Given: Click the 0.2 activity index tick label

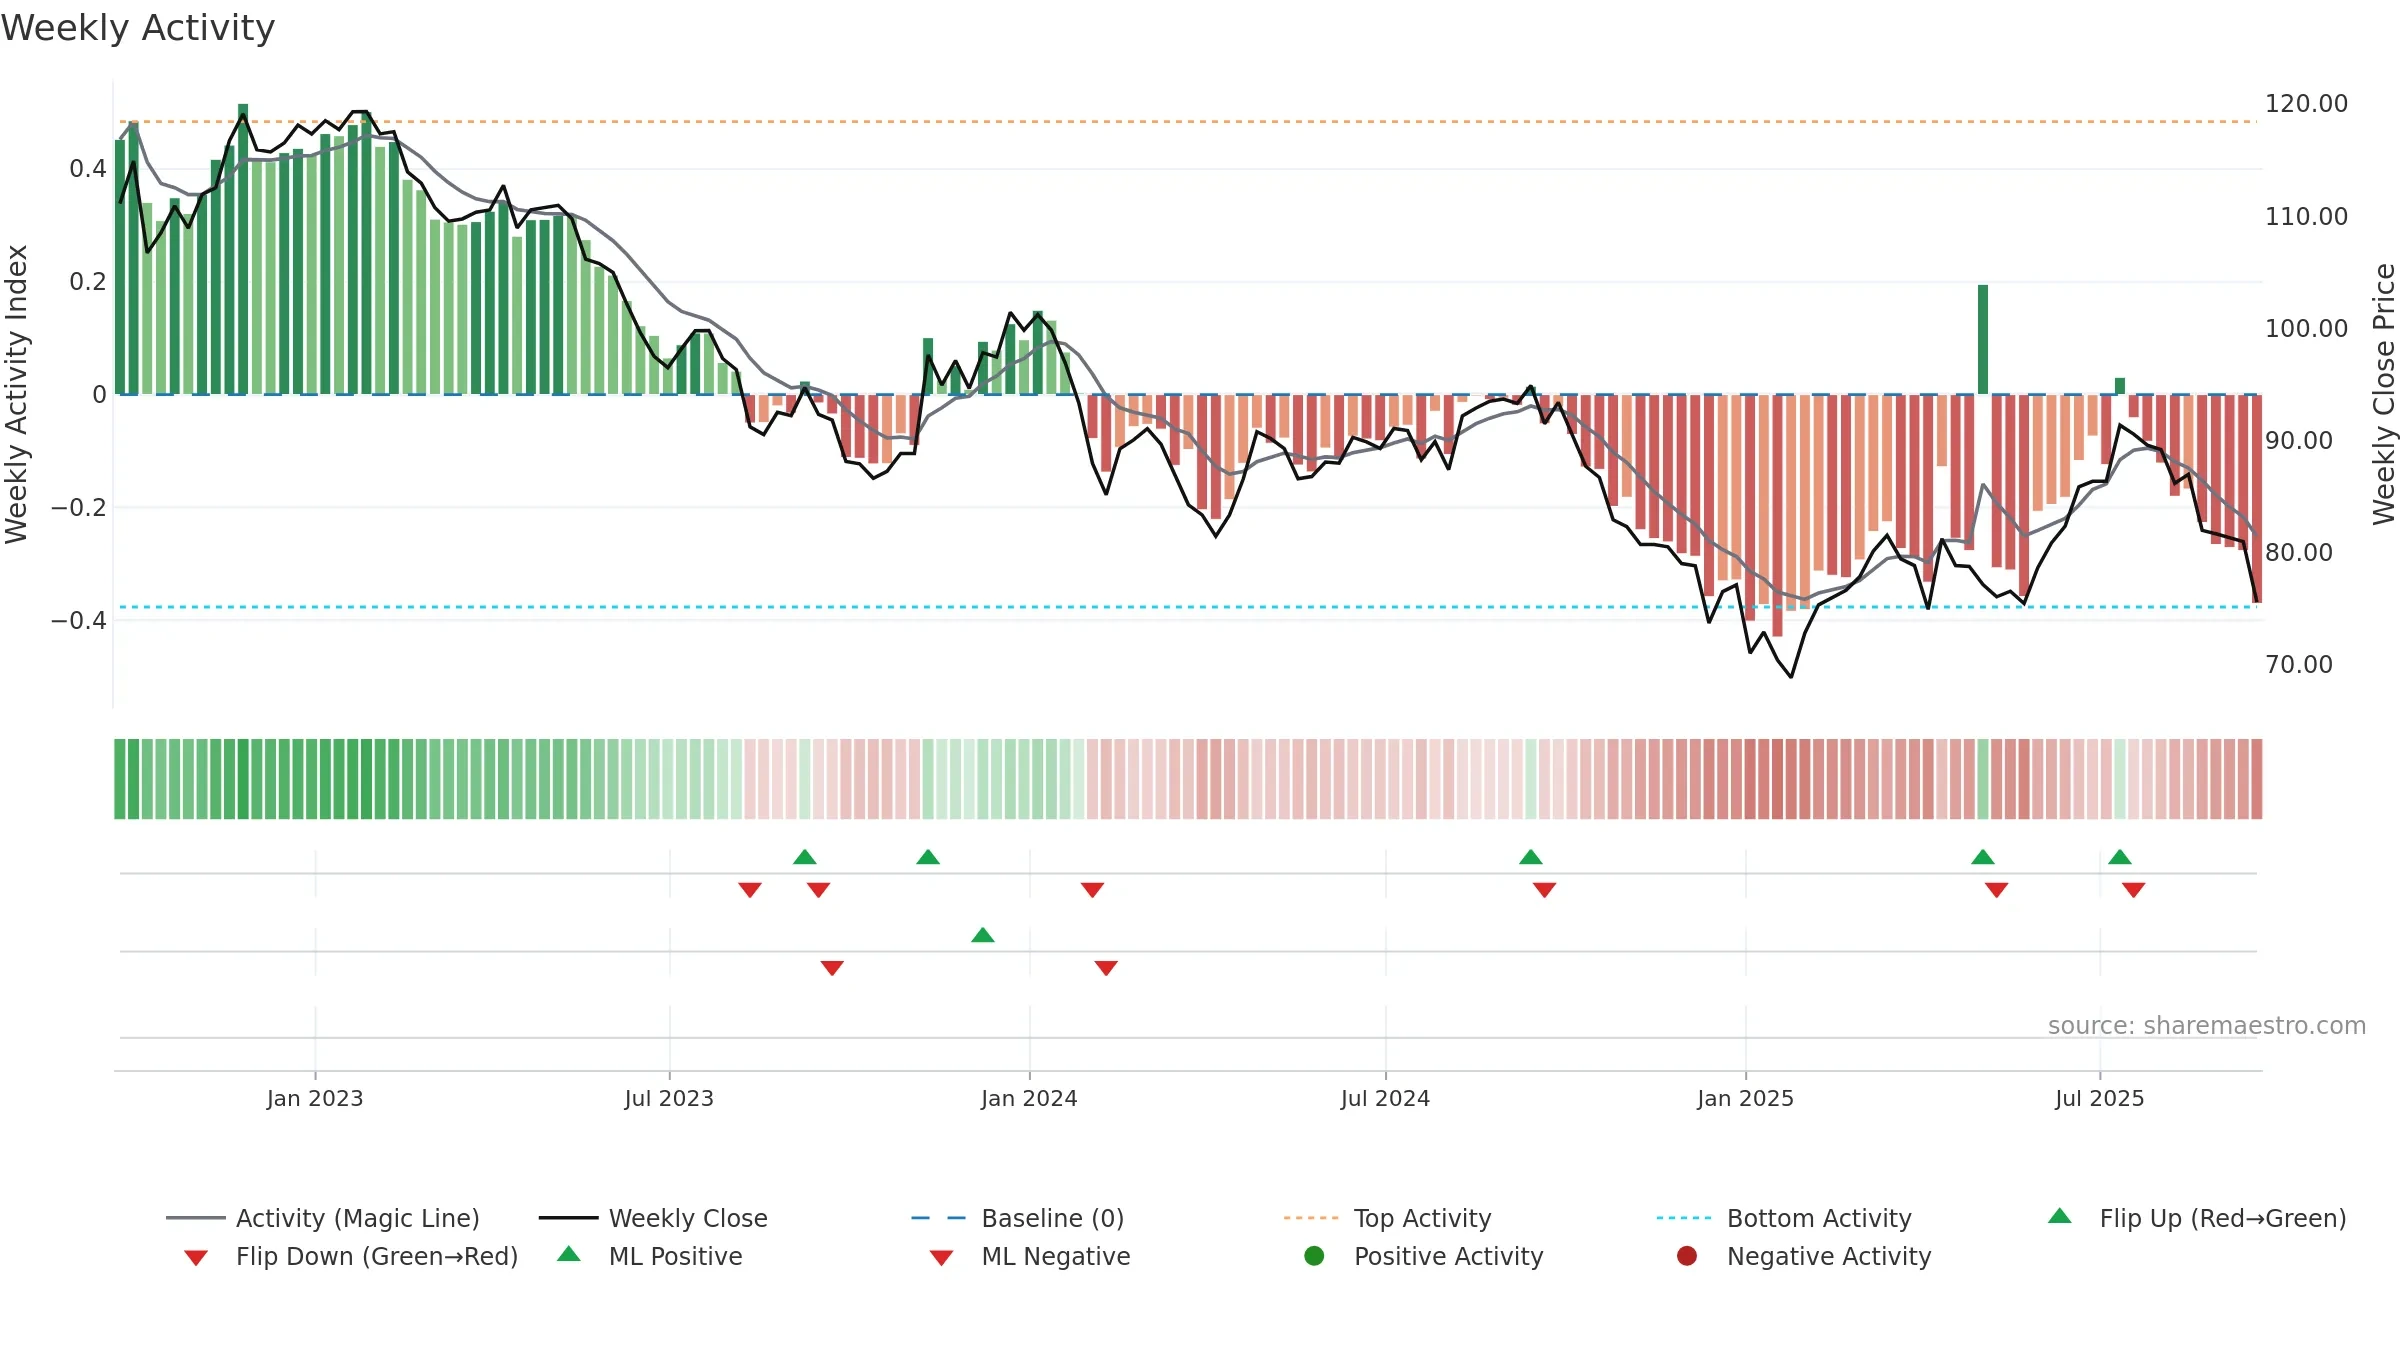Looking at the screenshot, I should coord(88,282).
